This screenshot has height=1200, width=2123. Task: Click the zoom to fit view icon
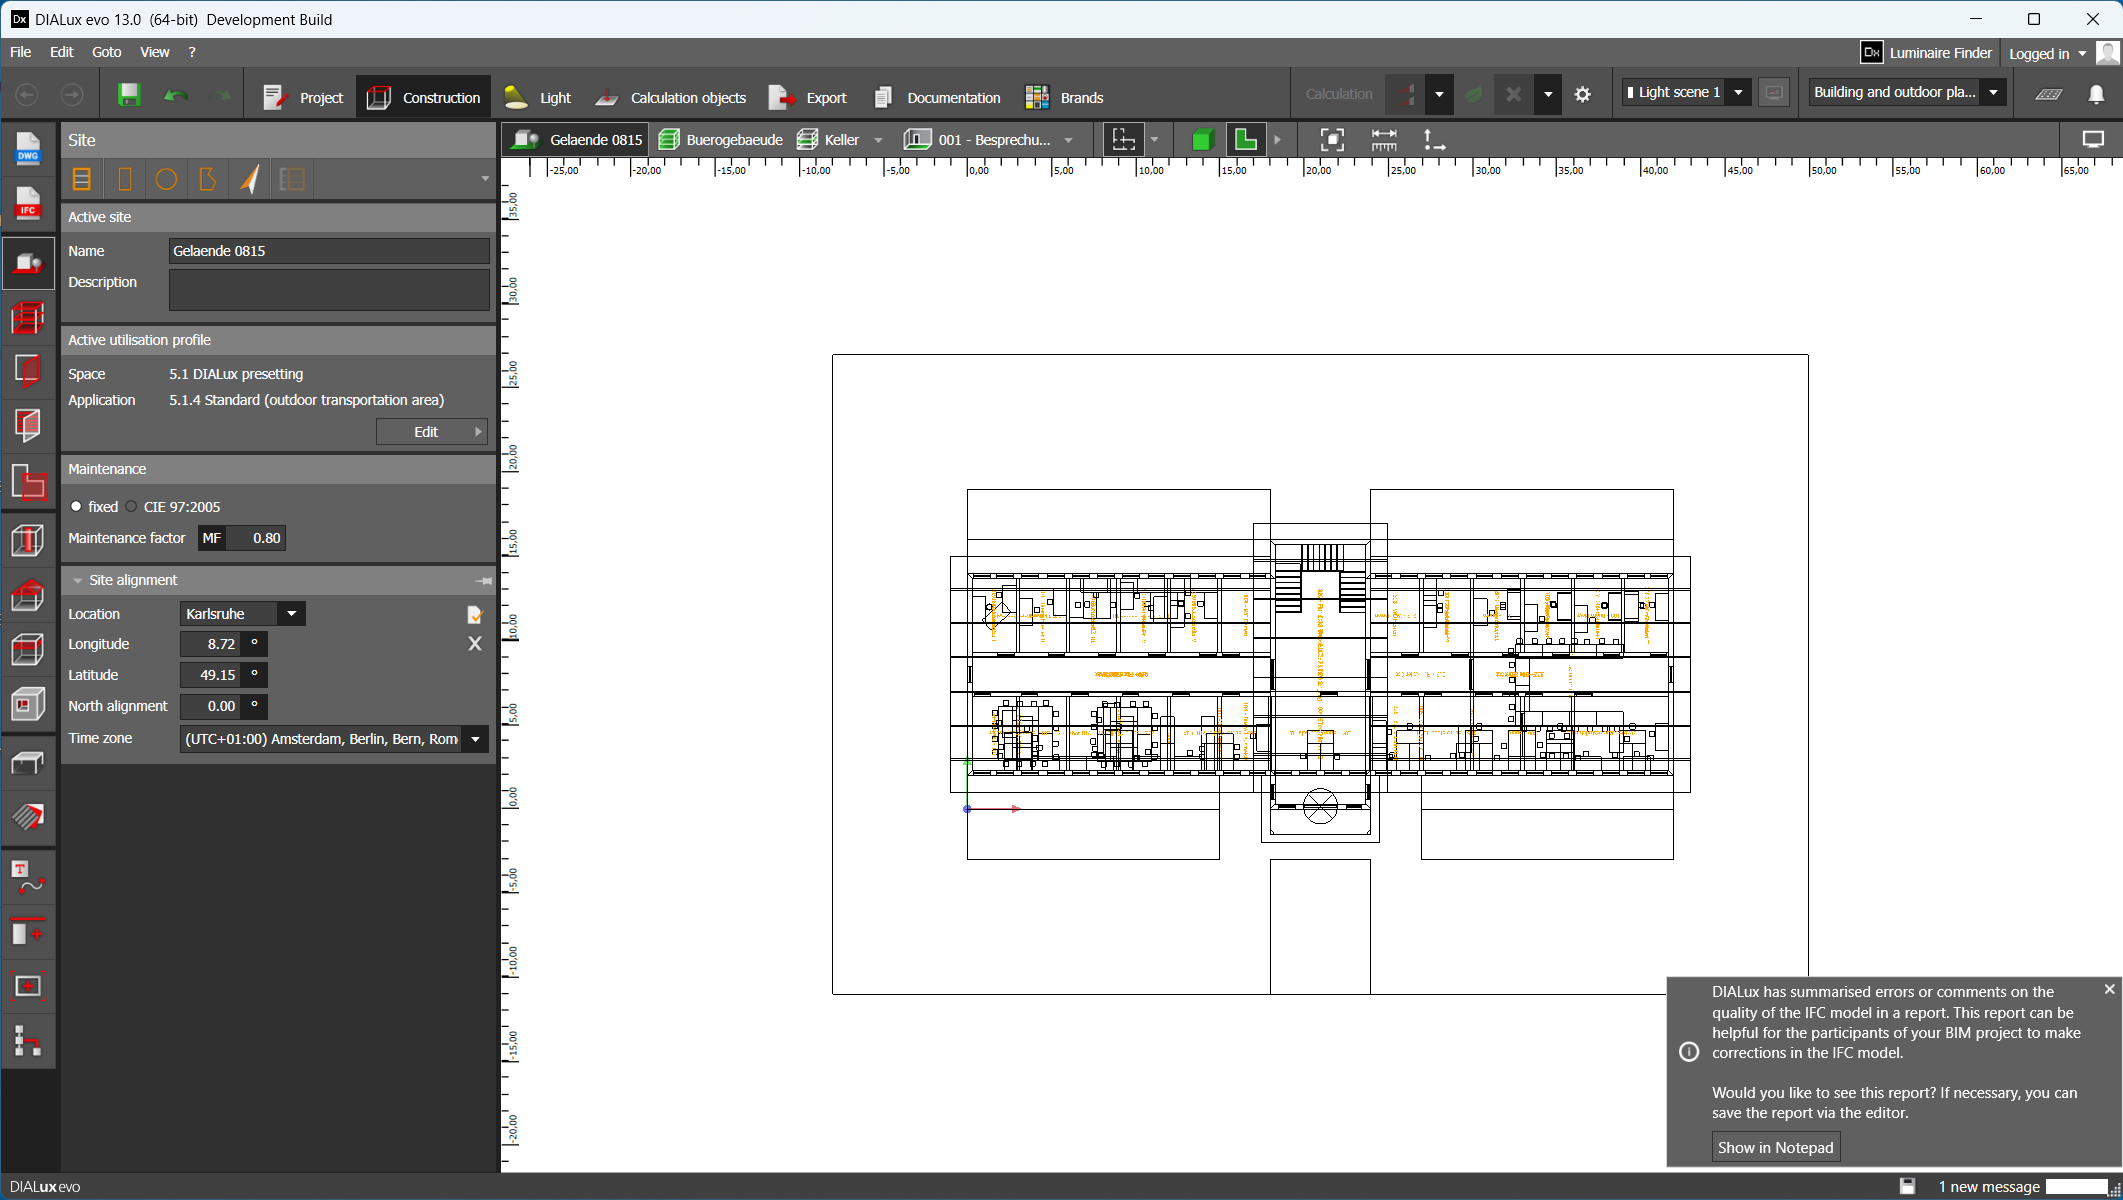1332,140
